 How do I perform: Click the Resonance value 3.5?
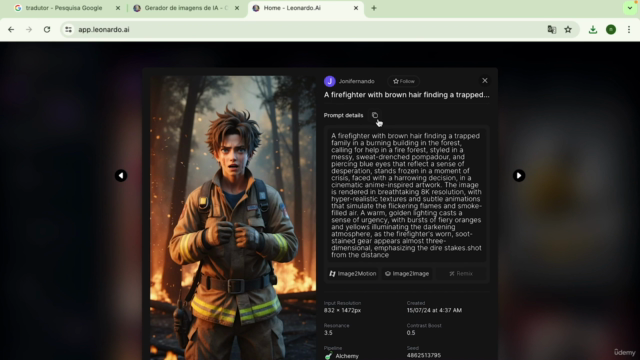pyautogui.click(x=328, y=333)
